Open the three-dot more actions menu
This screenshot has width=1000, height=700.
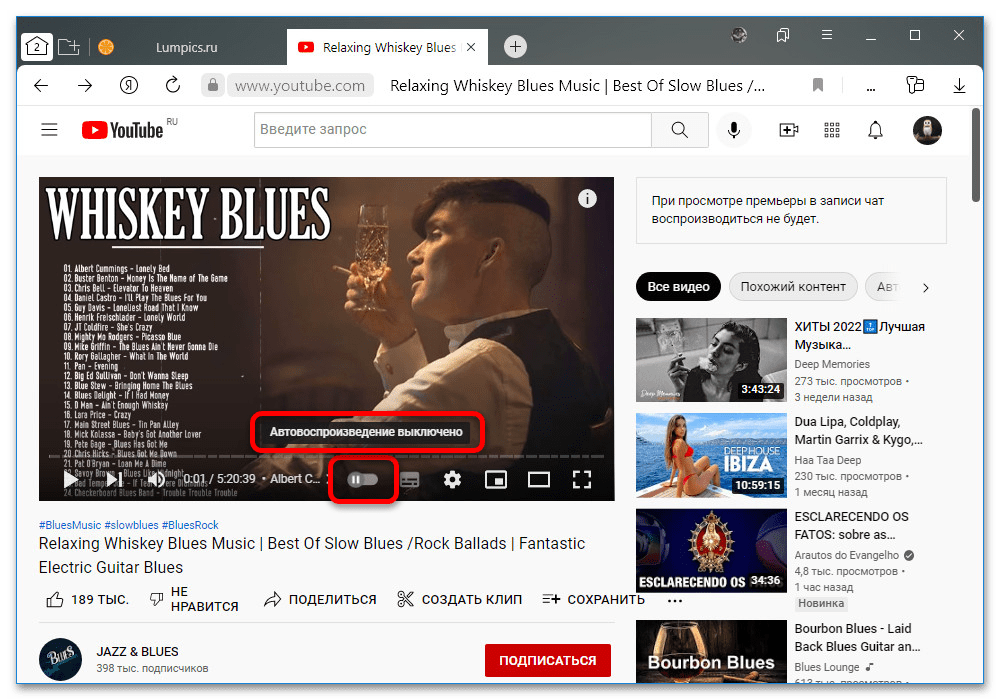point(675,600)
